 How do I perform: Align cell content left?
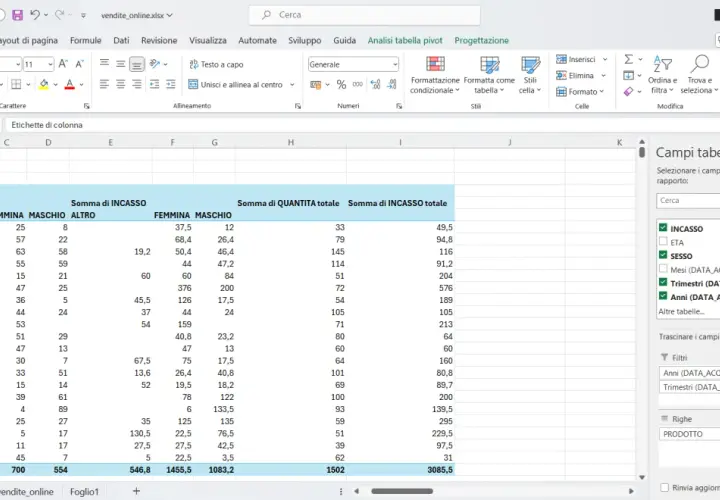[x=105, y=84]
